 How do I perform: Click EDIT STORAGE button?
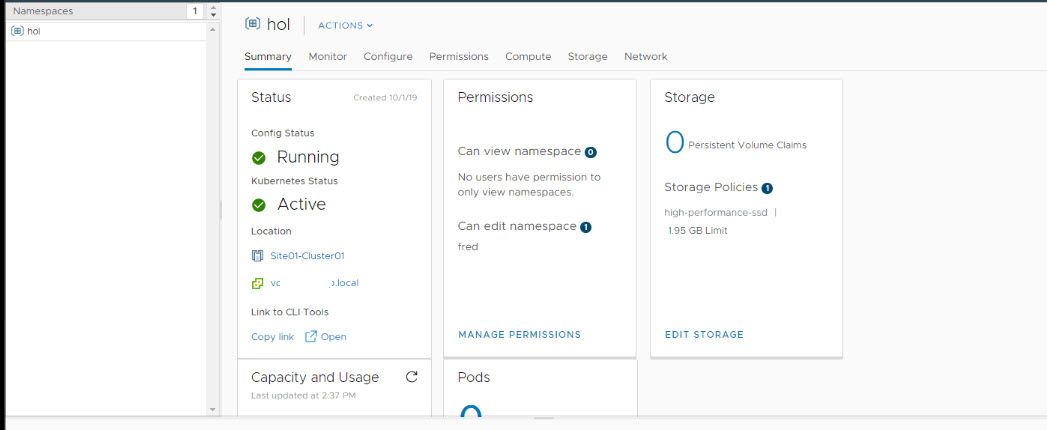coord(704,335)
